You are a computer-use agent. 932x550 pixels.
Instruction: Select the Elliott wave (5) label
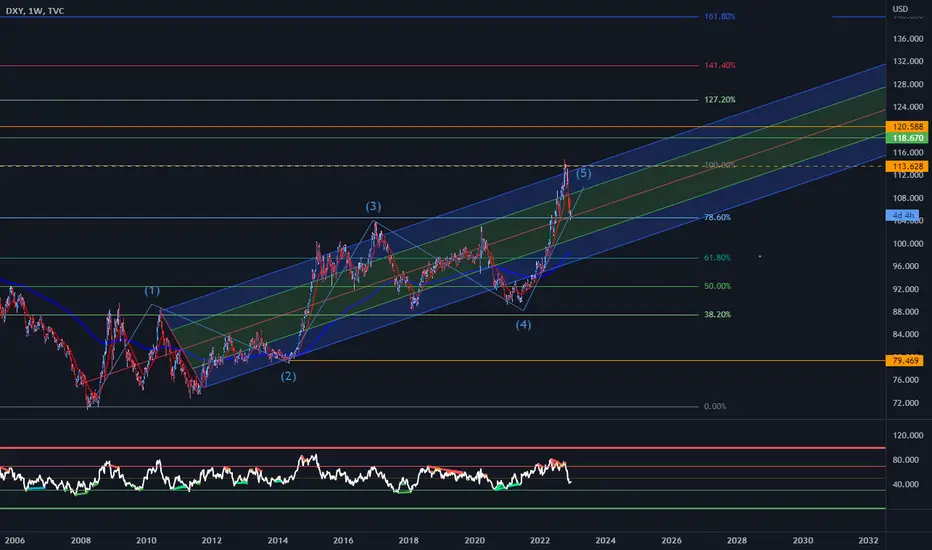[x=584, y=173]
